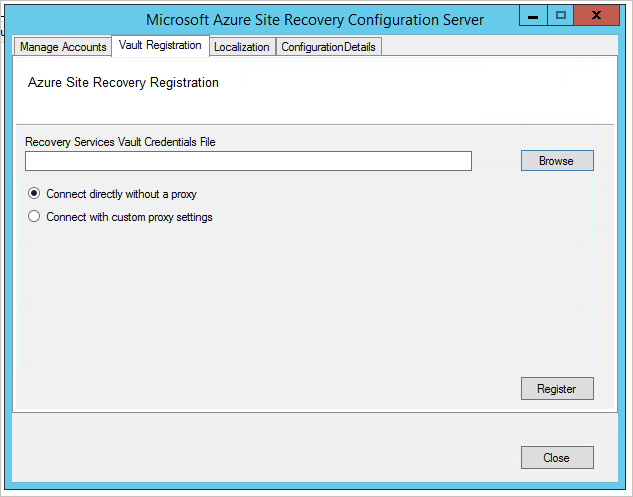
Task: Click the 'Connect with custom proxy settings' label
Action: [129, 216]
